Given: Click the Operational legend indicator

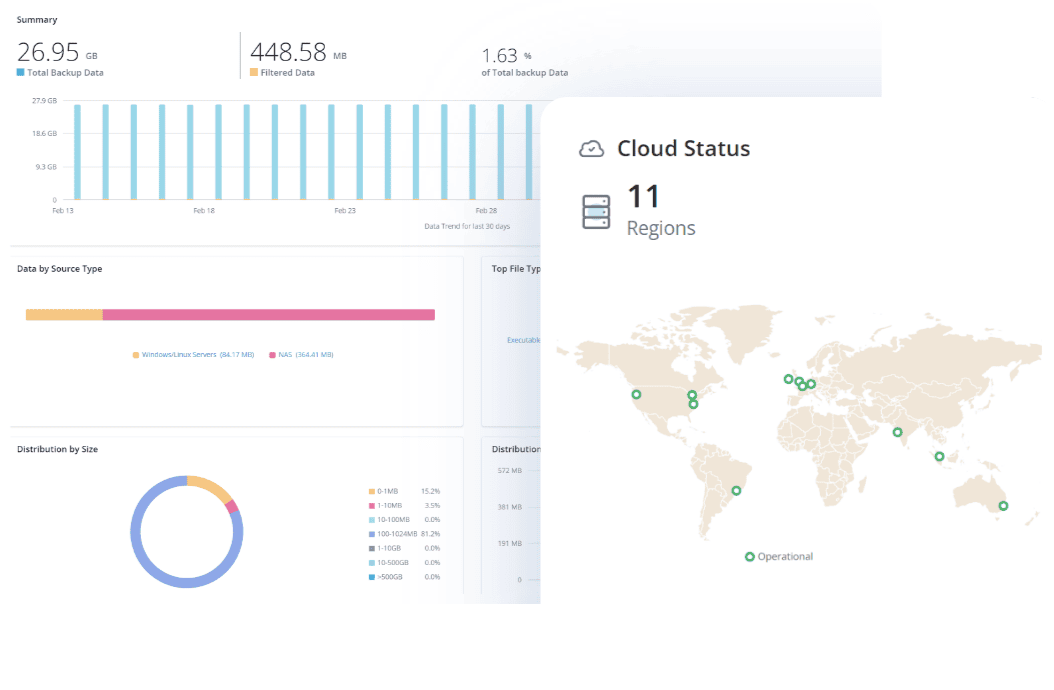Looking at the screenshot, I should coord(749,557).
